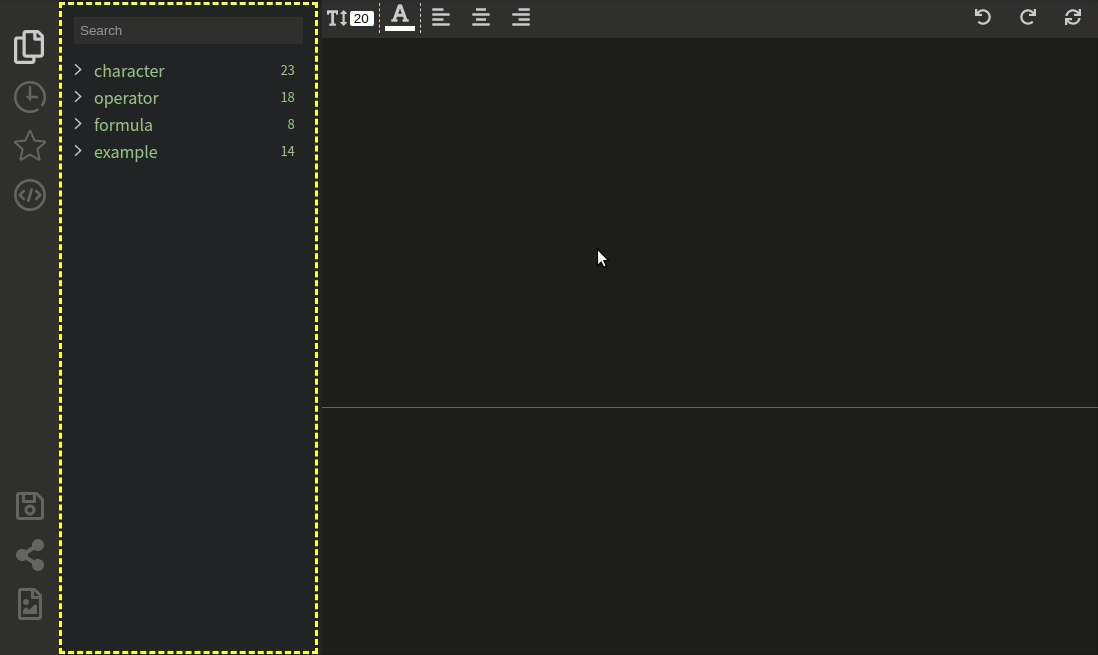Select the example tree item
The width and height of the screenshot is (1098, 655).
pyautogui.click(x=126, y=152)
